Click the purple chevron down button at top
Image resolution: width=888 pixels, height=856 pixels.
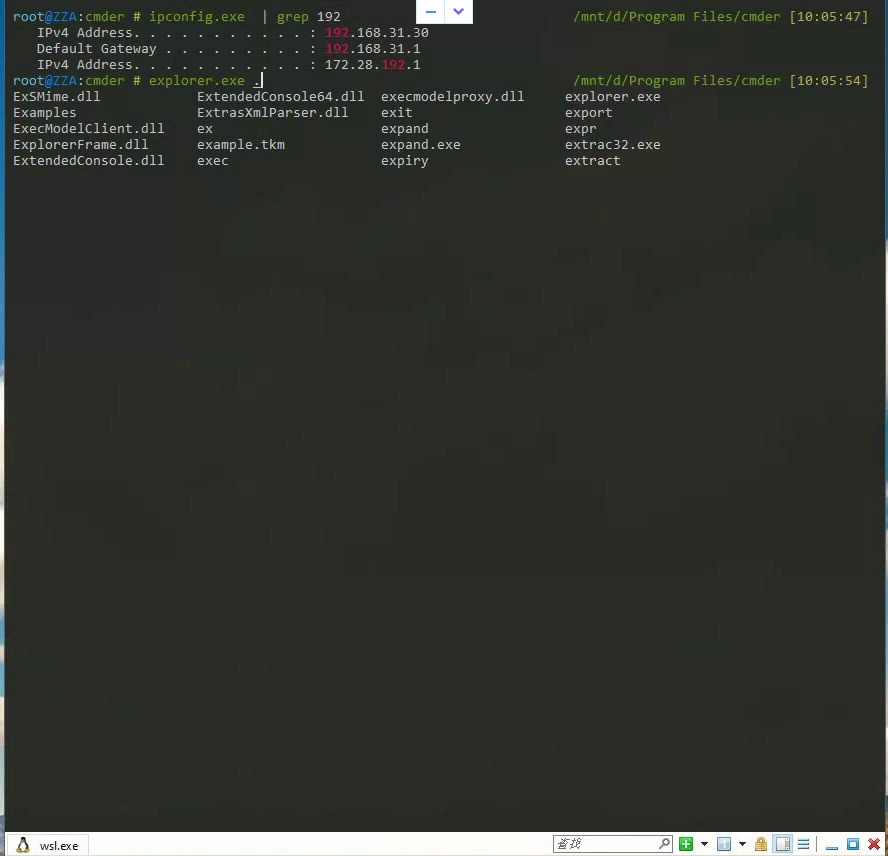click(459, 11)
